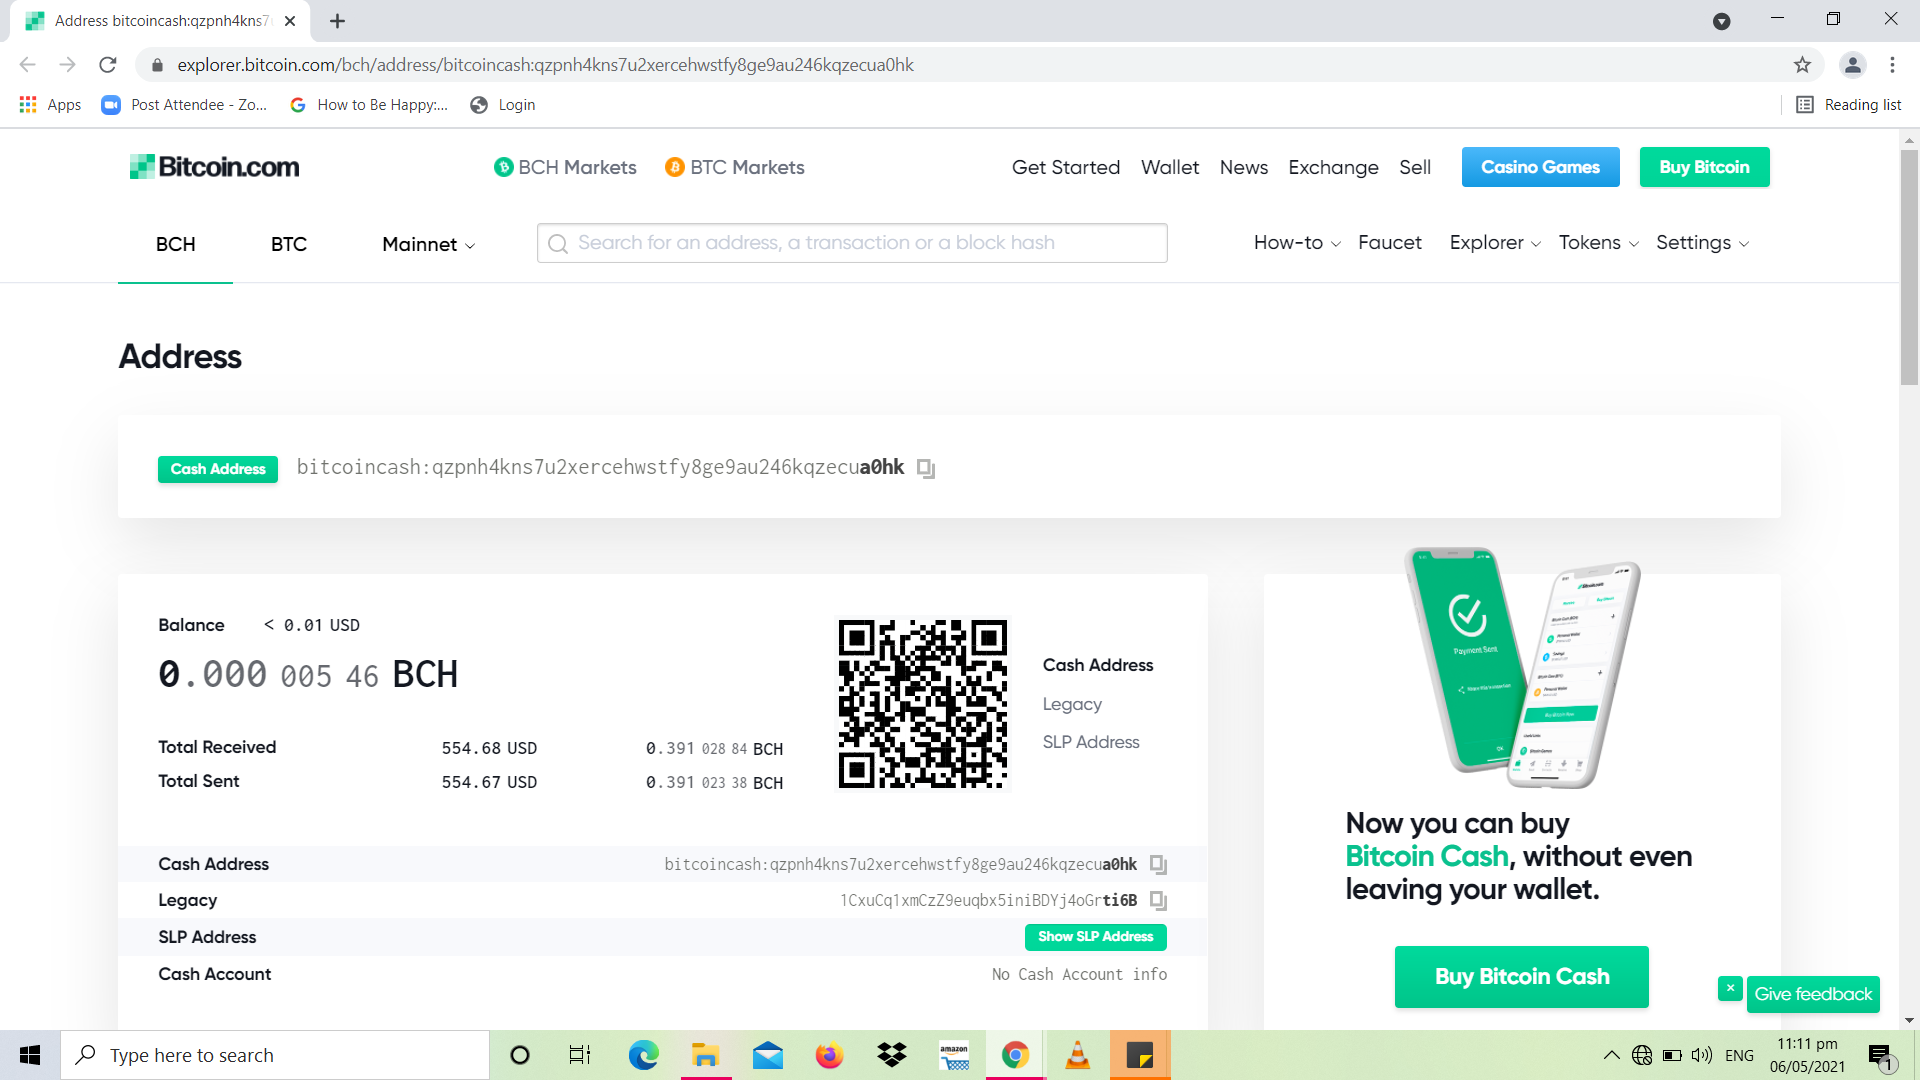
Task: Go to Get Started
Action: pyautogui.click(x=1066, y=167)
